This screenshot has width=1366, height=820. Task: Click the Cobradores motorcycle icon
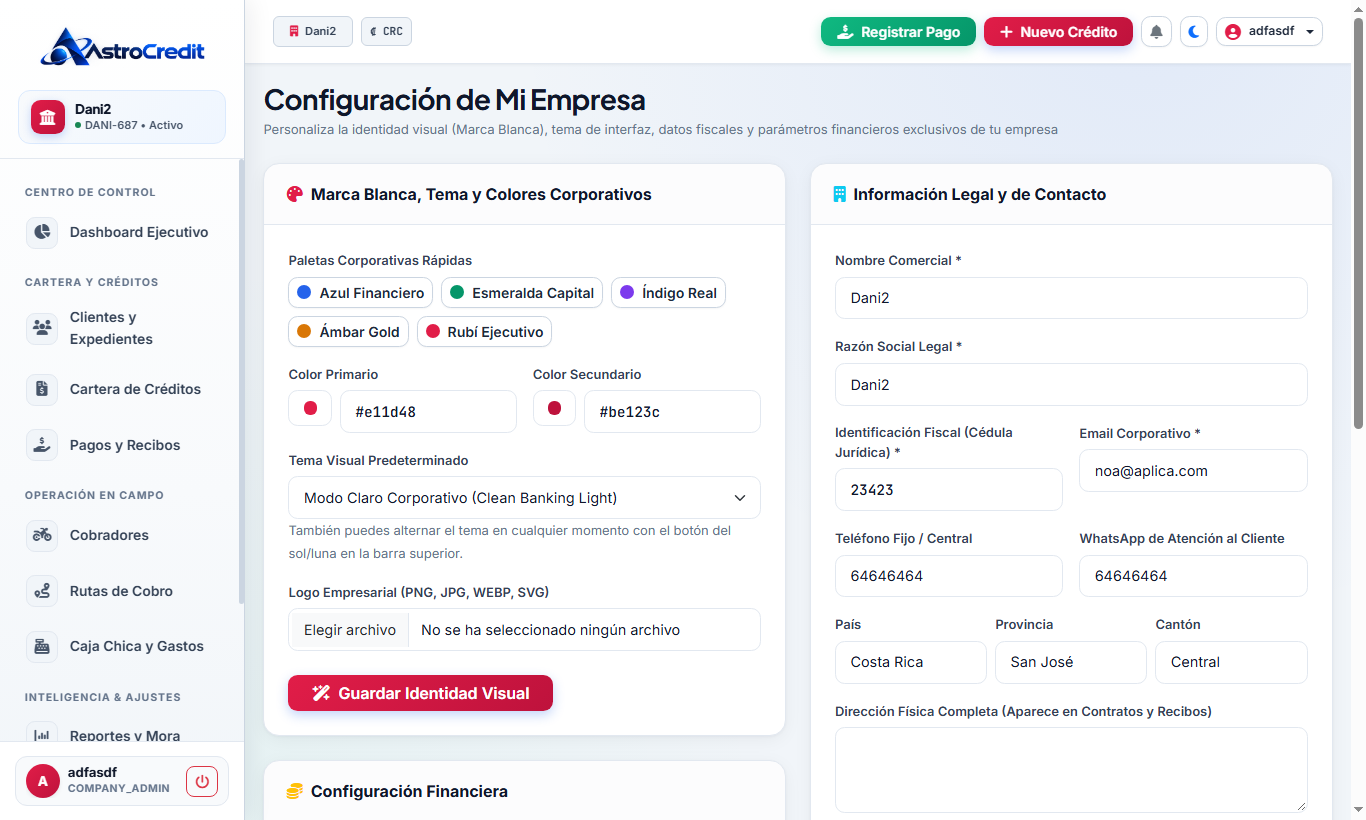42,535
